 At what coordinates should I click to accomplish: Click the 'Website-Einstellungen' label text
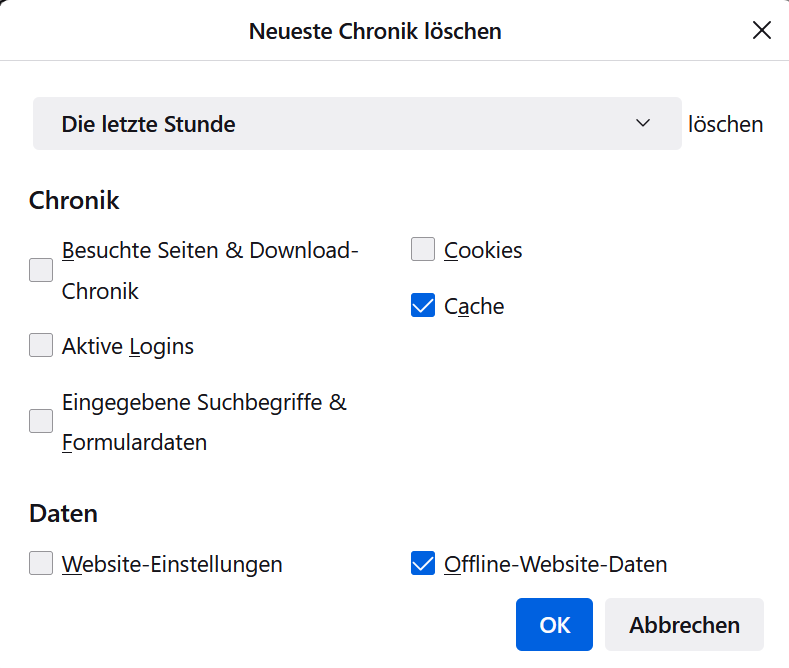coord(172,564)
